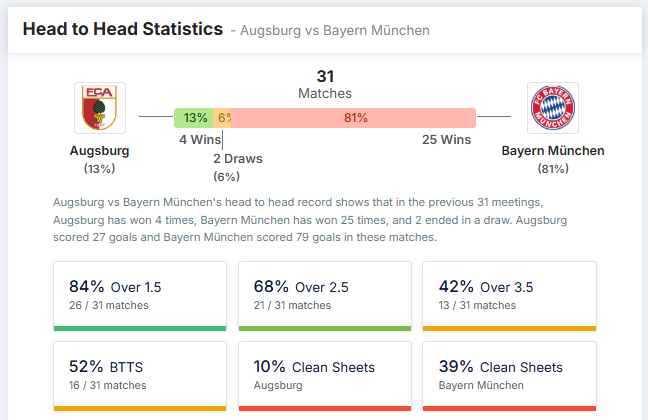Click the 39% Clean Sheets Bayern München card
The width and height of the screenshot is (648, 420).
(509, 376)
